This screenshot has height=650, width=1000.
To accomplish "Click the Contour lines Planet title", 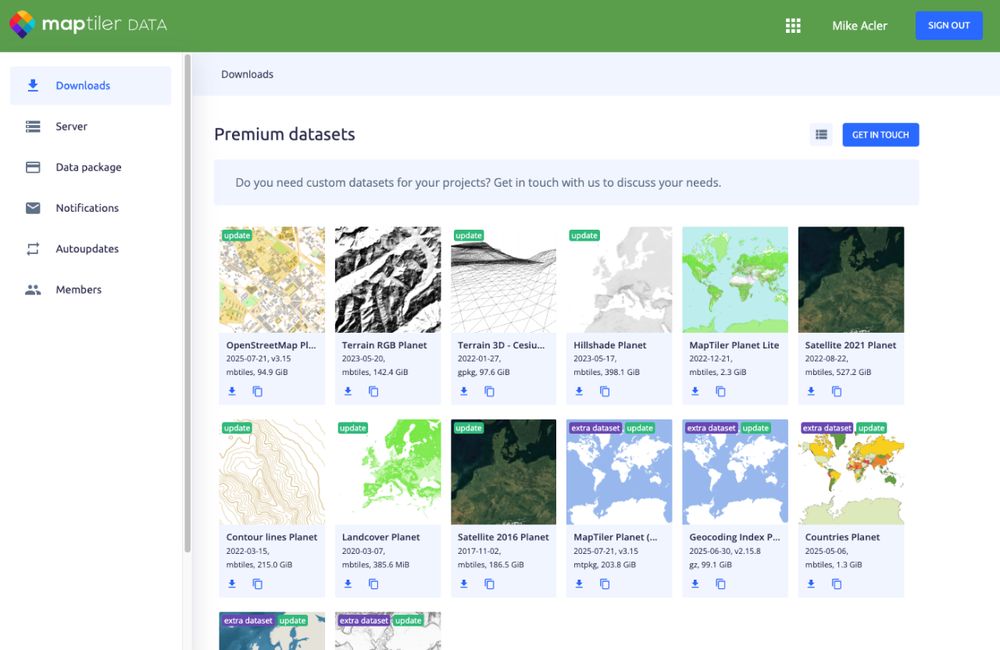I will [x=272, y=537].
